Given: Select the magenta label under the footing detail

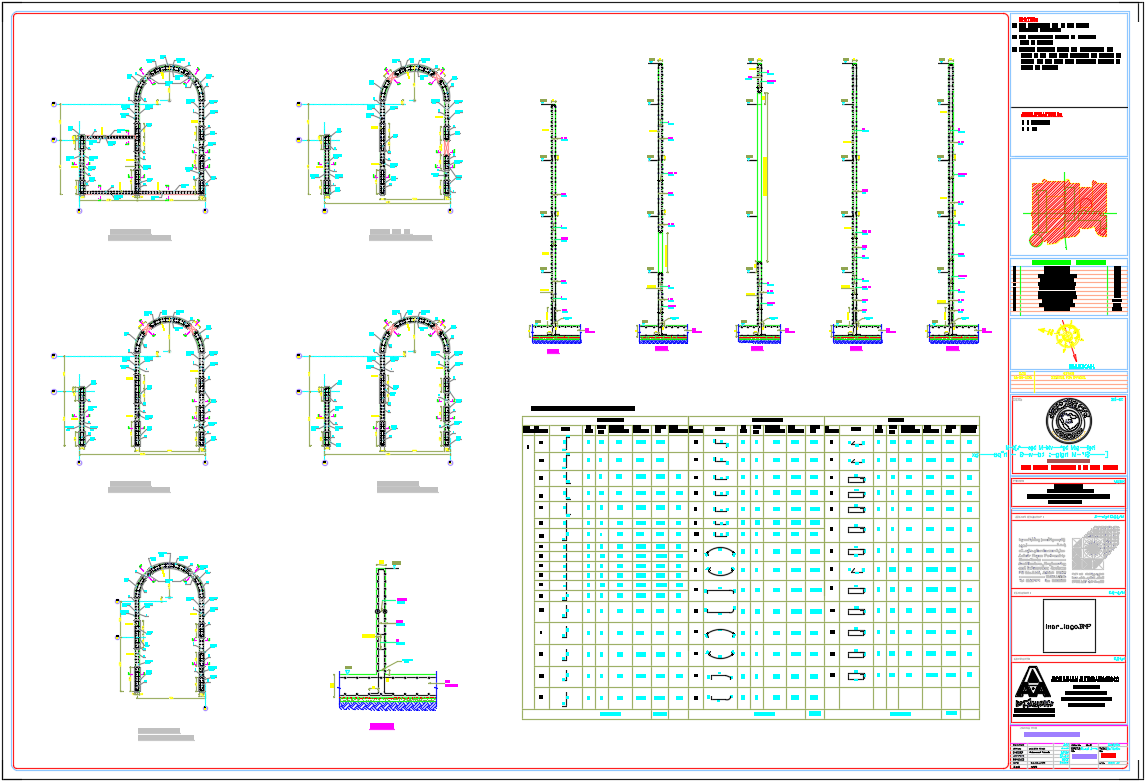Looking at the screenshot, I should pos(382,726).
